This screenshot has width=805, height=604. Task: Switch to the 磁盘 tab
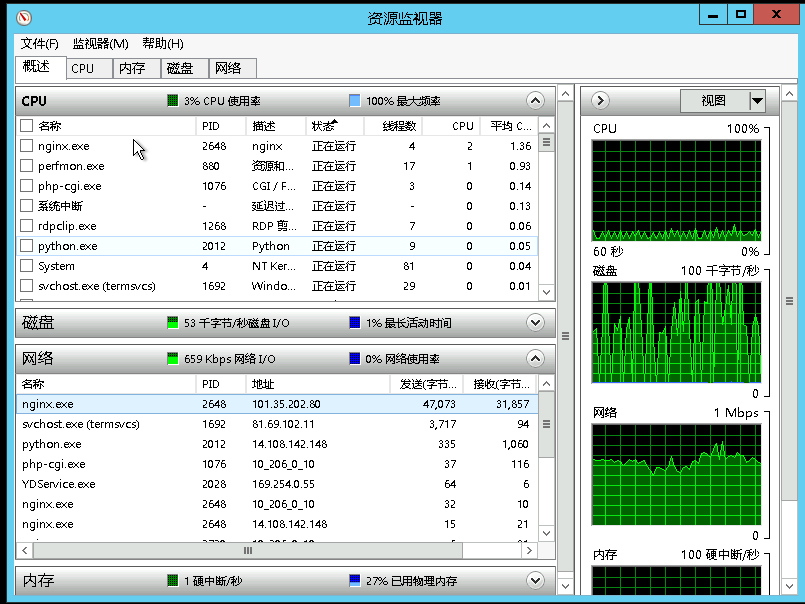pyautogui.click(x=185, y=68)
